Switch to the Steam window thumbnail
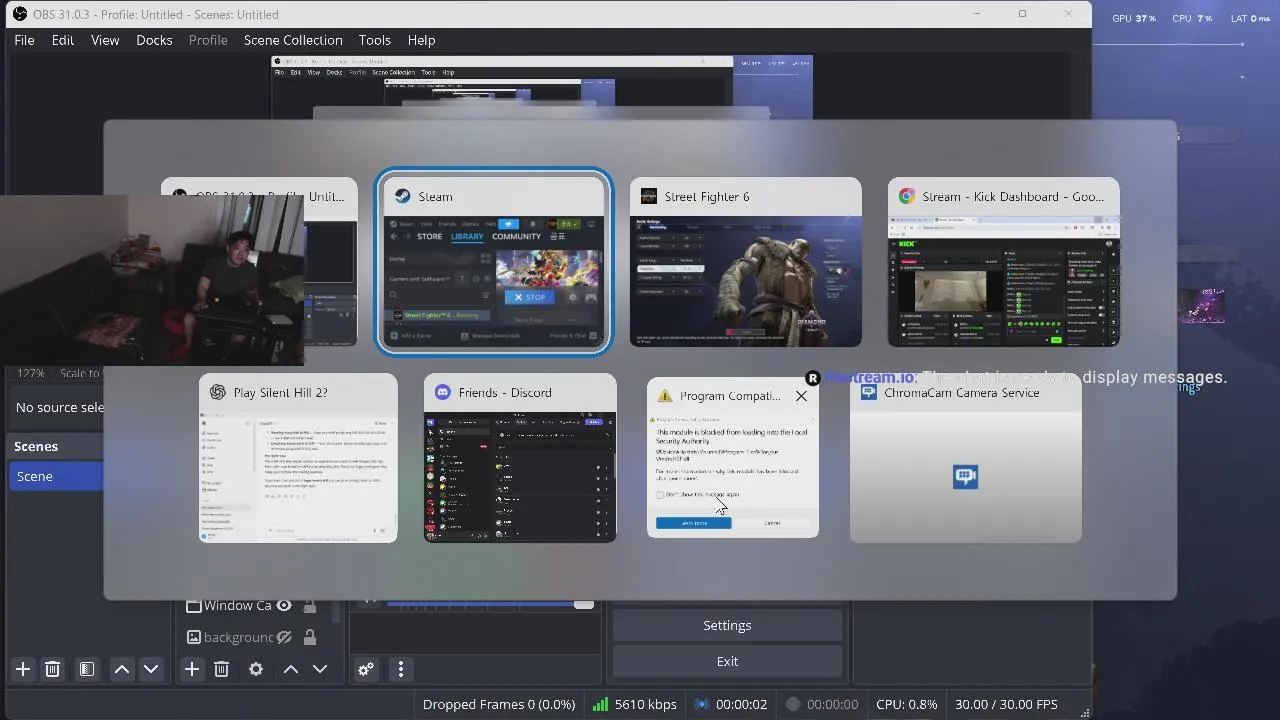 coord(493,261)
